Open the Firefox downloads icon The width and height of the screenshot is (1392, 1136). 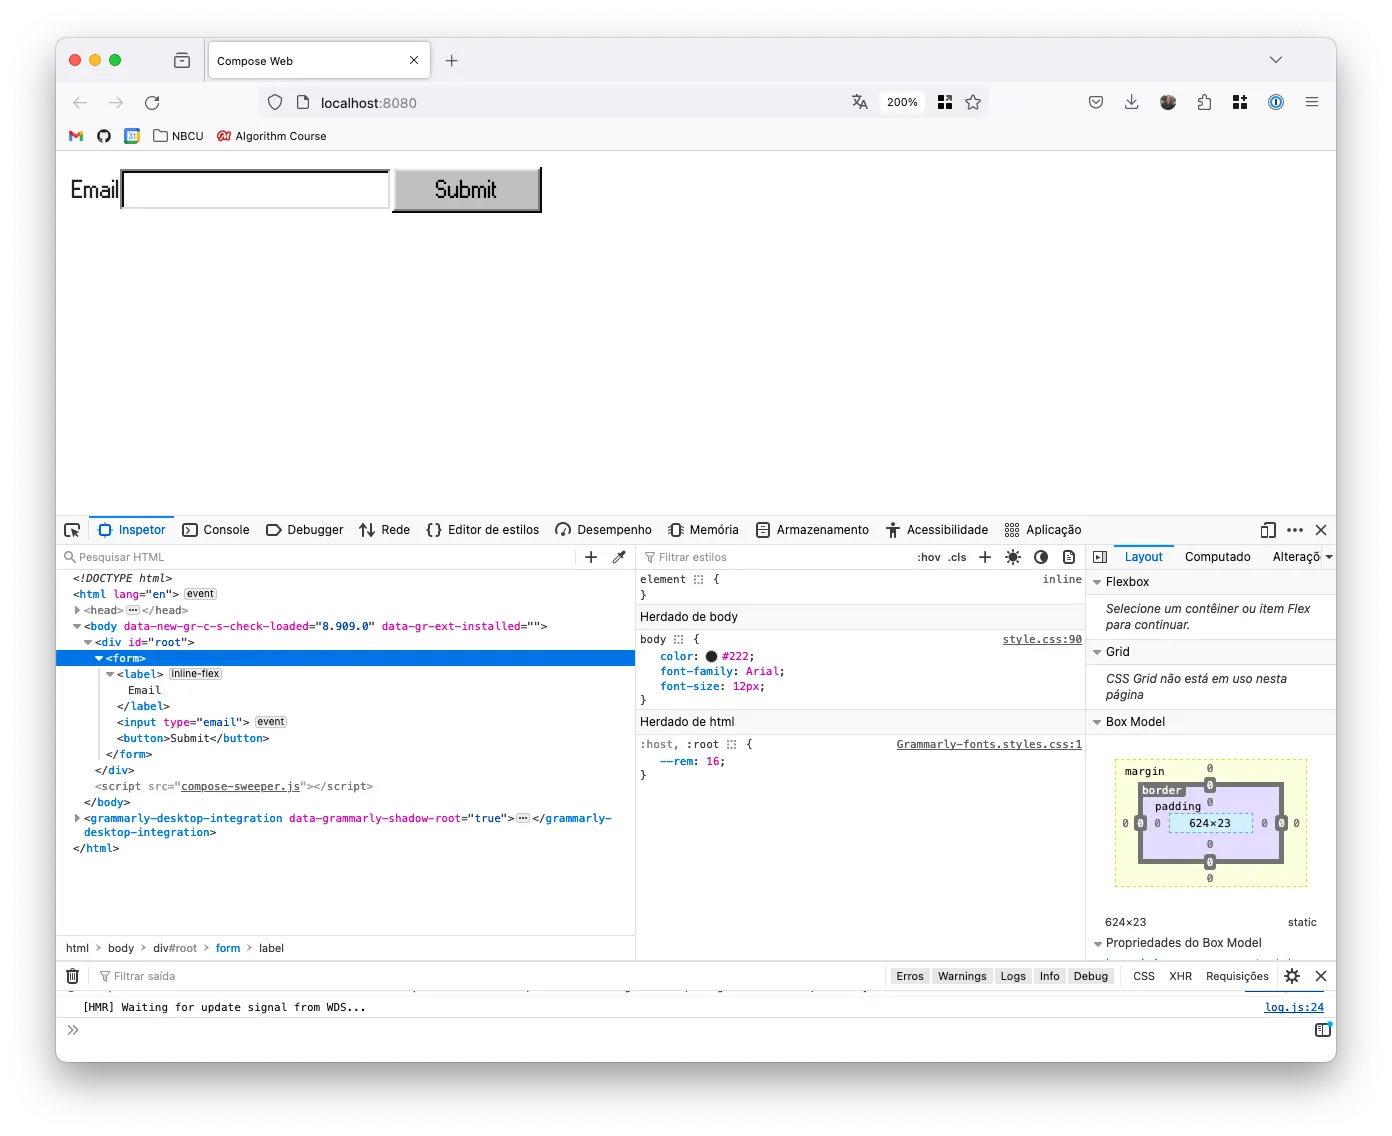(1131, 102)
